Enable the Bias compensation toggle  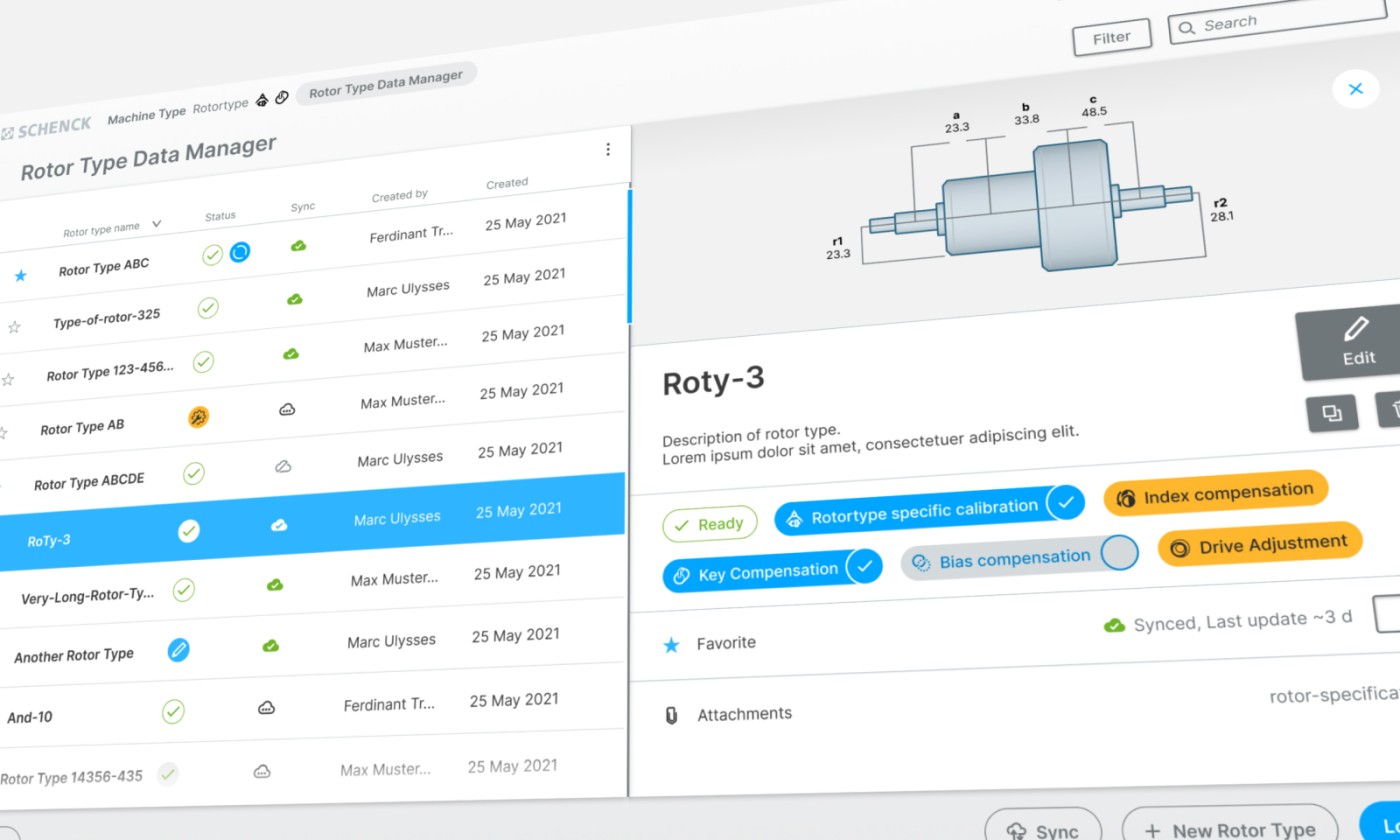click(1119, 553)
